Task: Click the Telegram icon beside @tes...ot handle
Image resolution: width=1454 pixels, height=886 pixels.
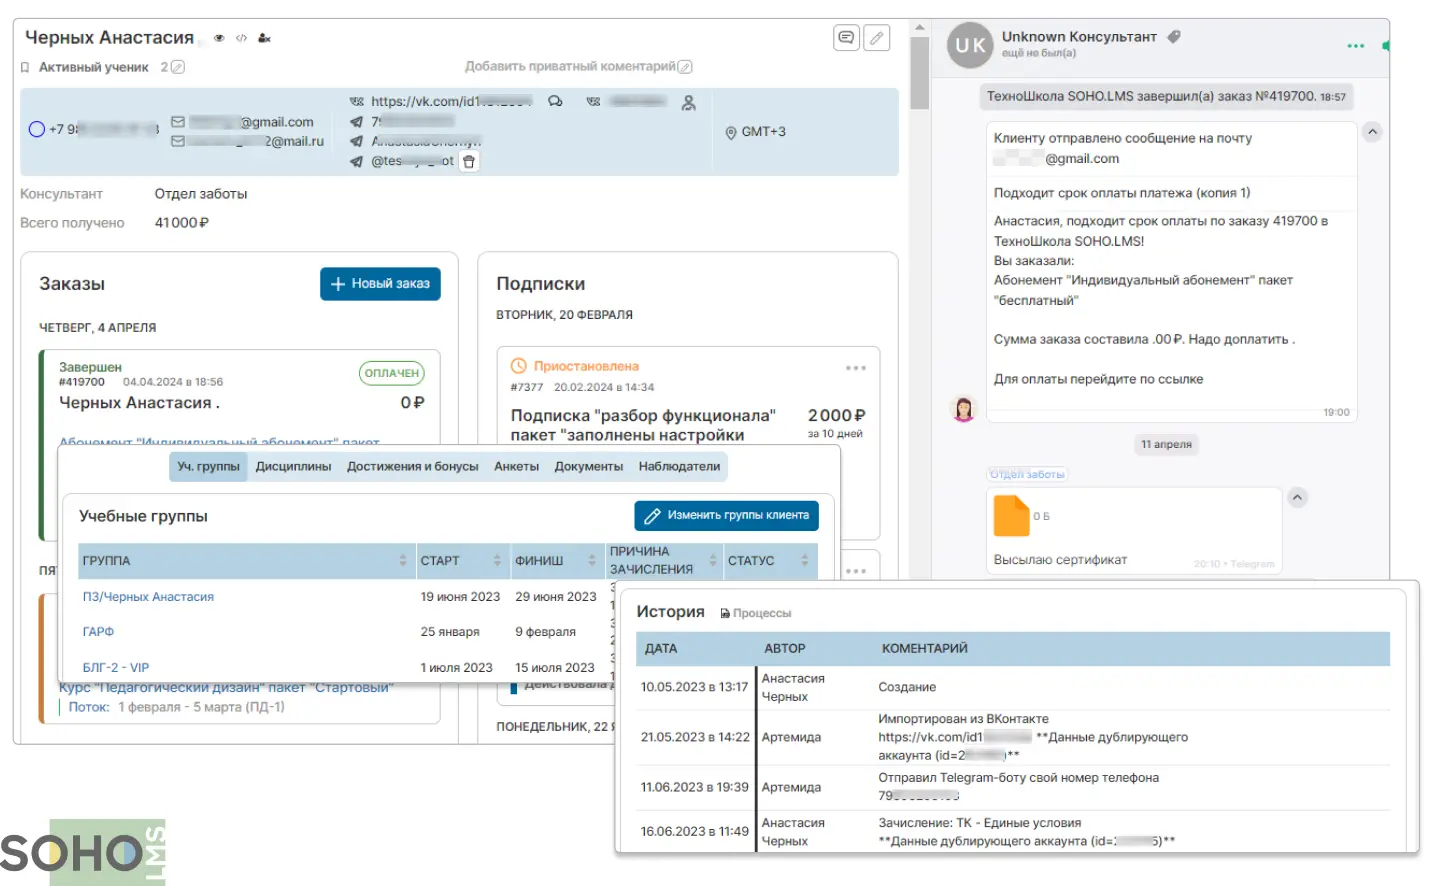Action: coord(357,161)
